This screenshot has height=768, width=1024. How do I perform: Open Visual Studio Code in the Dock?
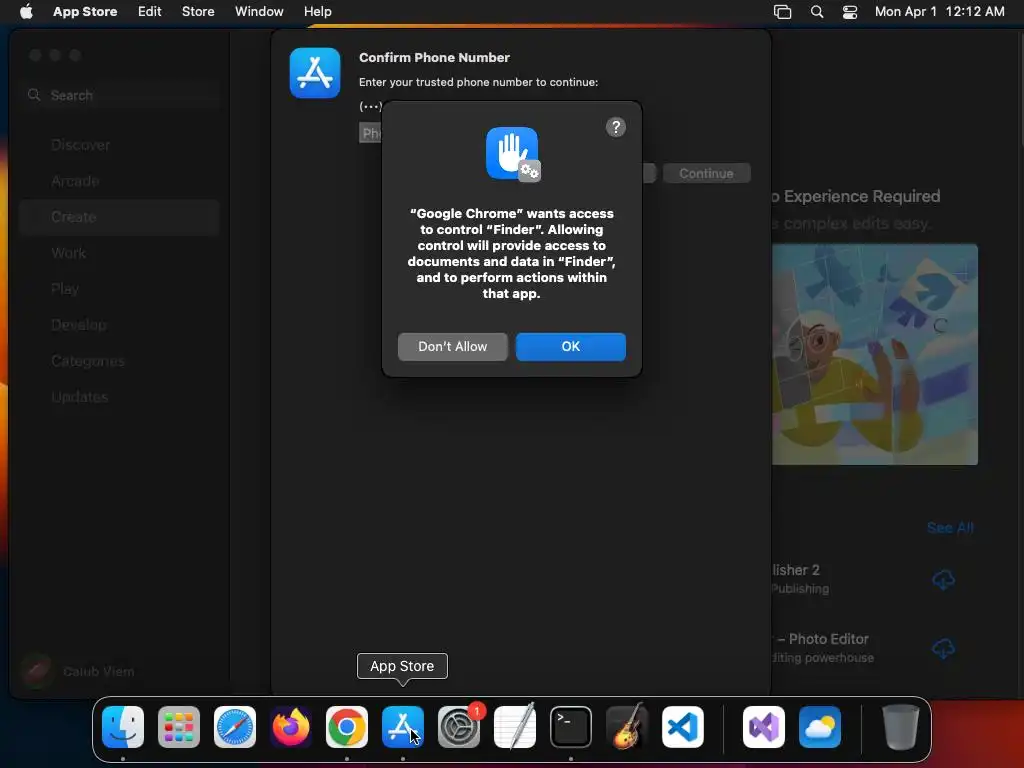point(682,727)
